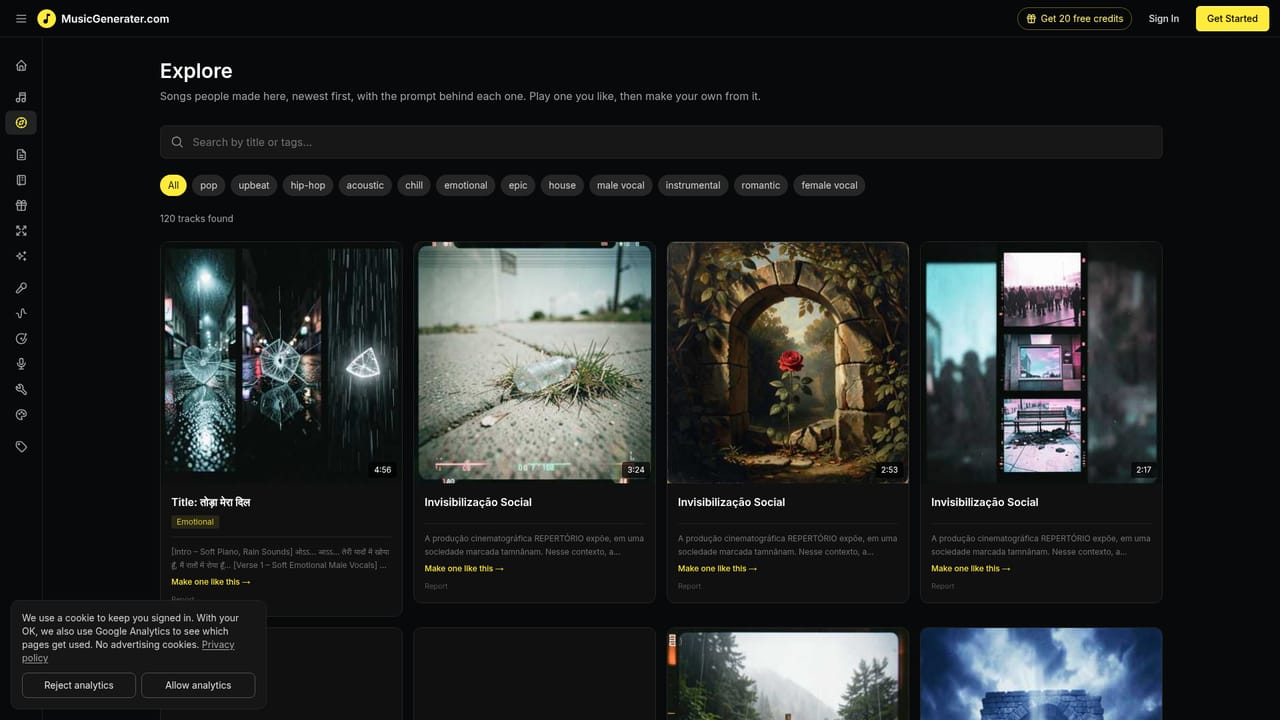Select the highlighted Explore compass icon

(x=21, y=123)
